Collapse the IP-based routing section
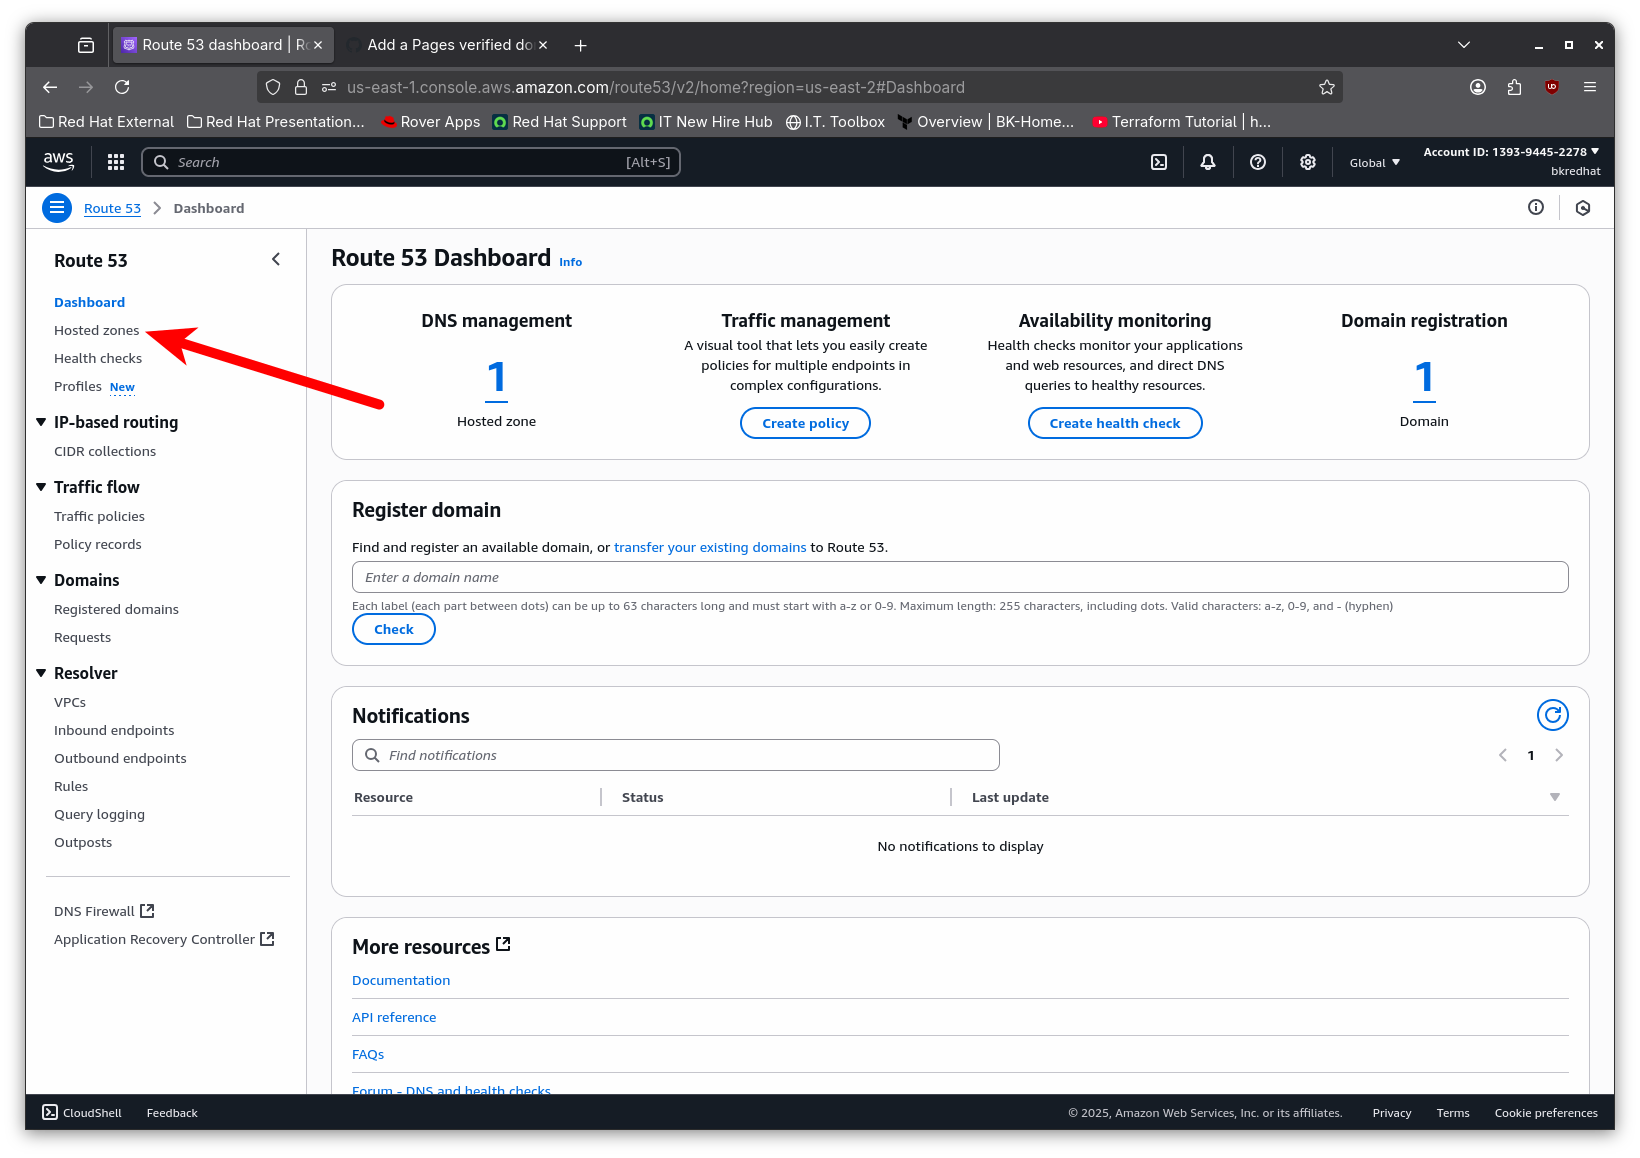The width and height of the screenshot is (1640, 1158). pos(41,422)
